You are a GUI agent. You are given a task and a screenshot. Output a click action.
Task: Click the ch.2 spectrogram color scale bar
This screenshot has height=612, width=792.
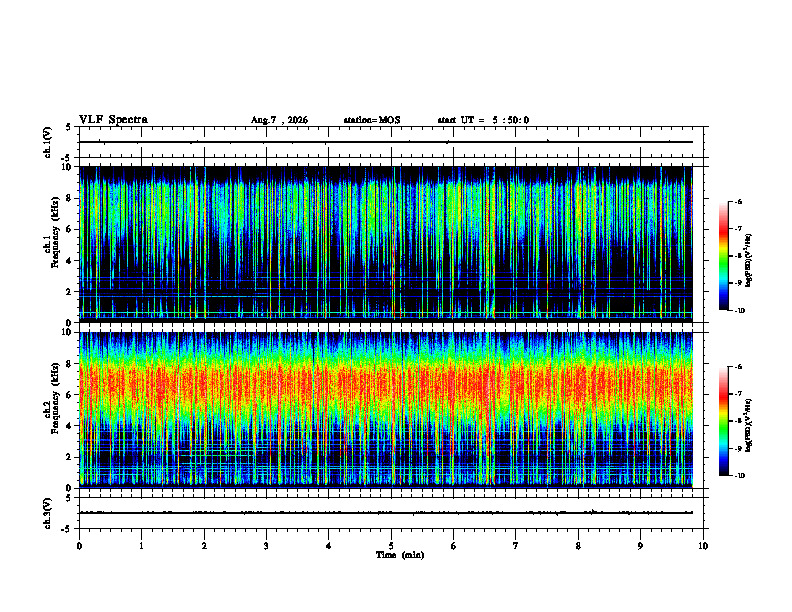[723, 421]
